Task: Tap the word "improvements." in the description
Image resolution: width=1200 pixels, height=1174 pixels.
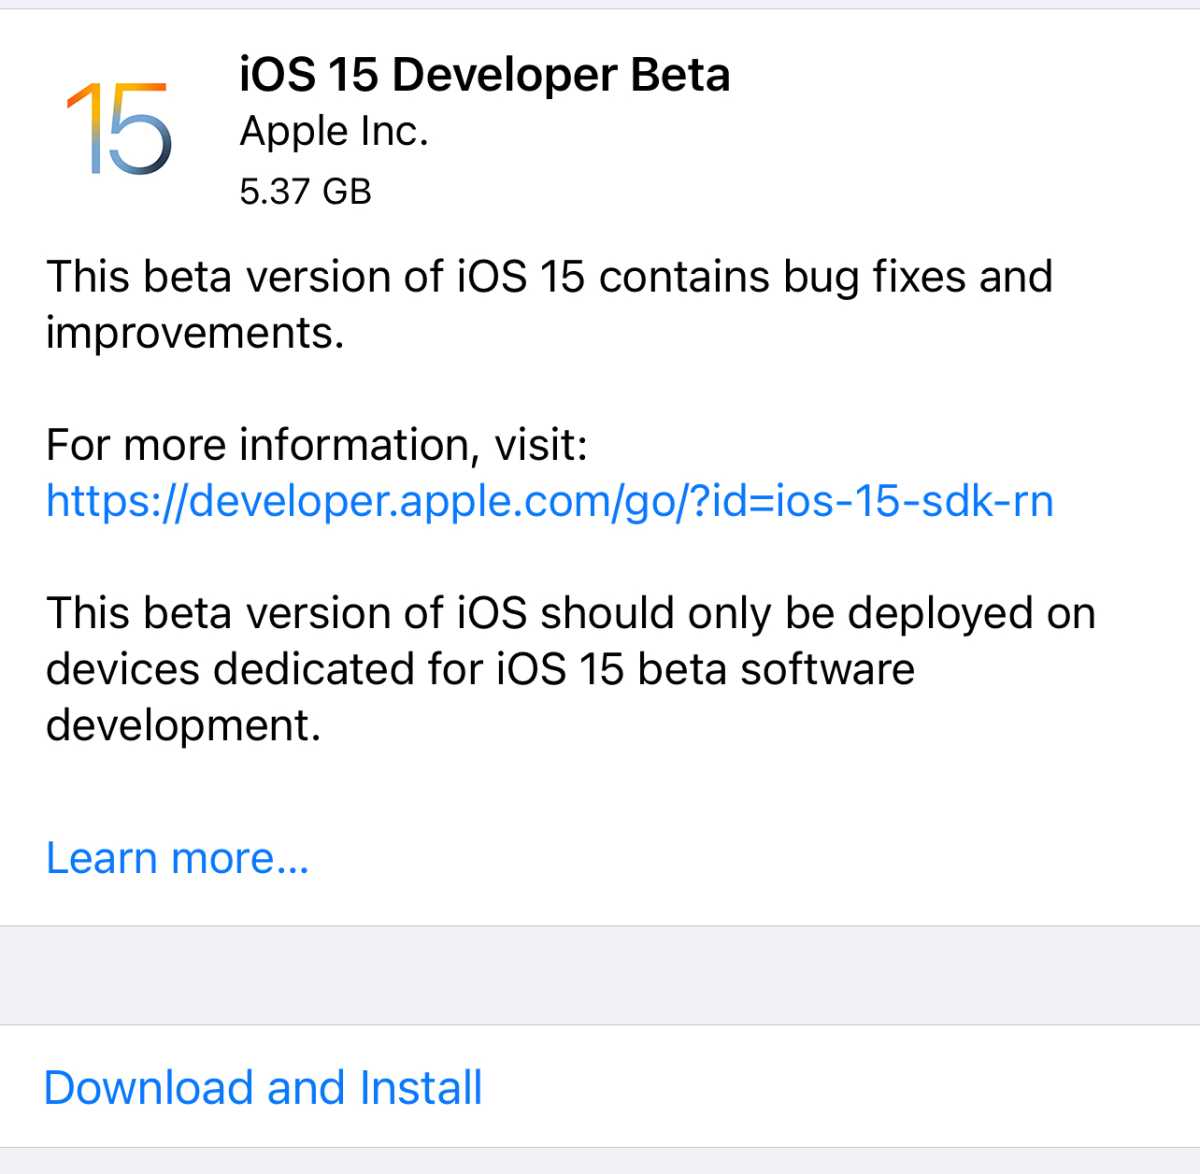Action: (195, 333)
